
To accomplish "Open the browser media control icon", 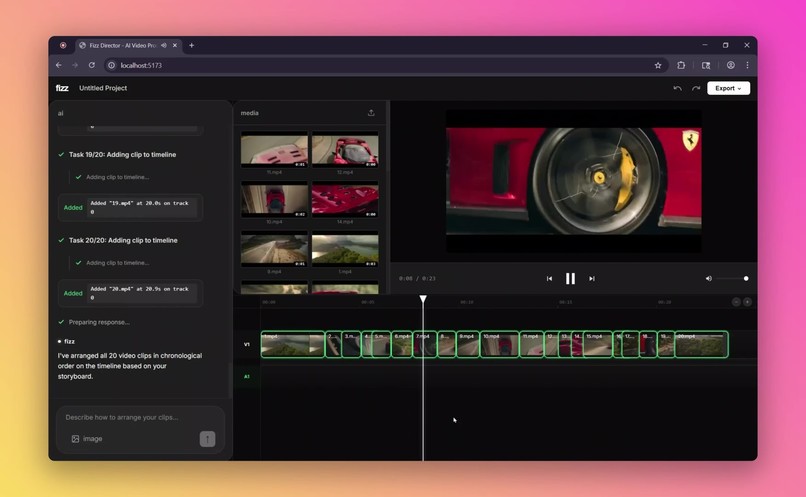I will pos(706,65).
